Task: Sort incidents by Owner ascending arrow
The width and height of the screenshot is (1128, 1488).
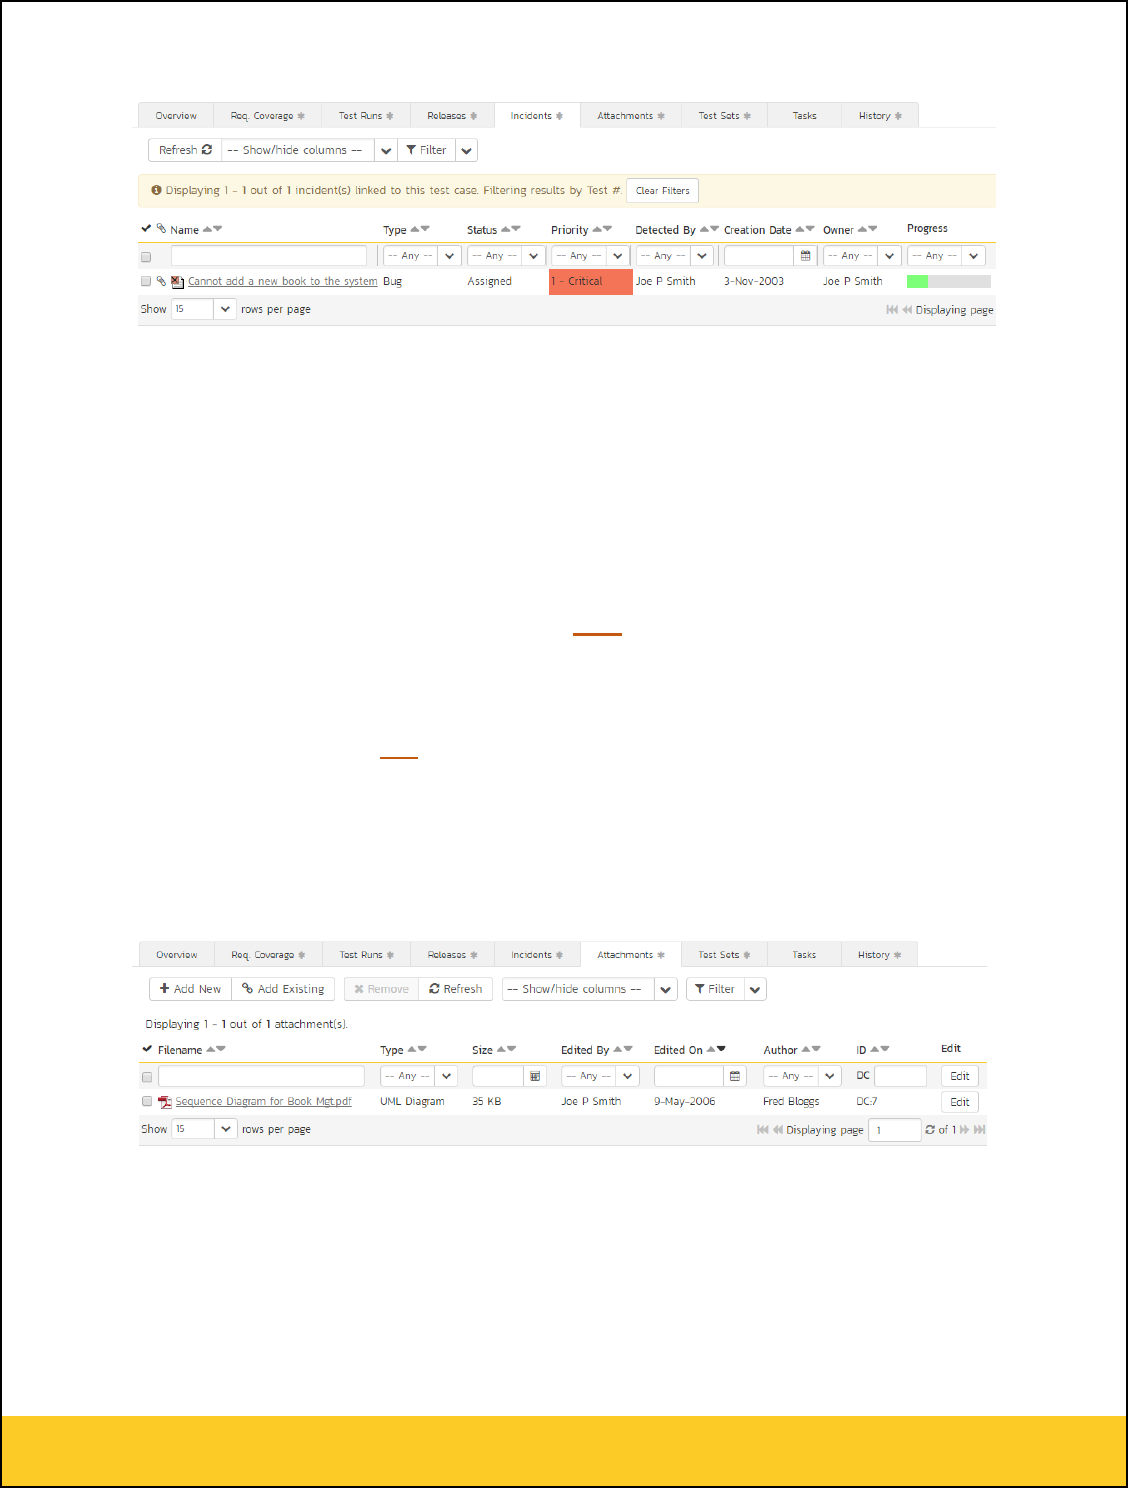Action: pyautogui.click(x=862, y=229)
